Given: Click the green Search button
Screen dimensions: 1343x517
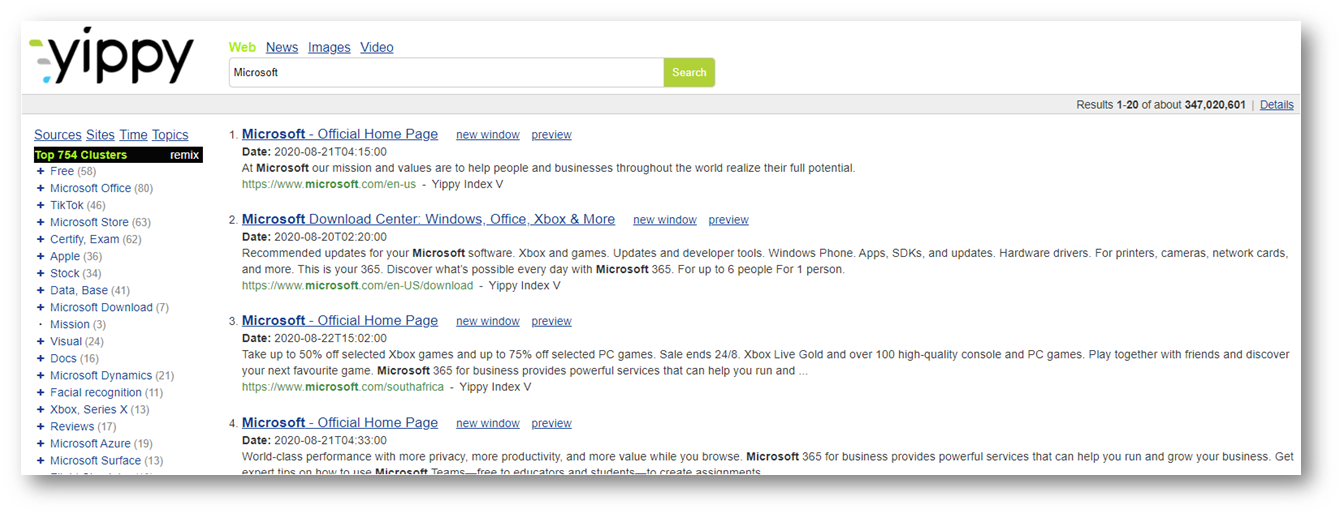Looking at the screenshot, I should (689, 72).
